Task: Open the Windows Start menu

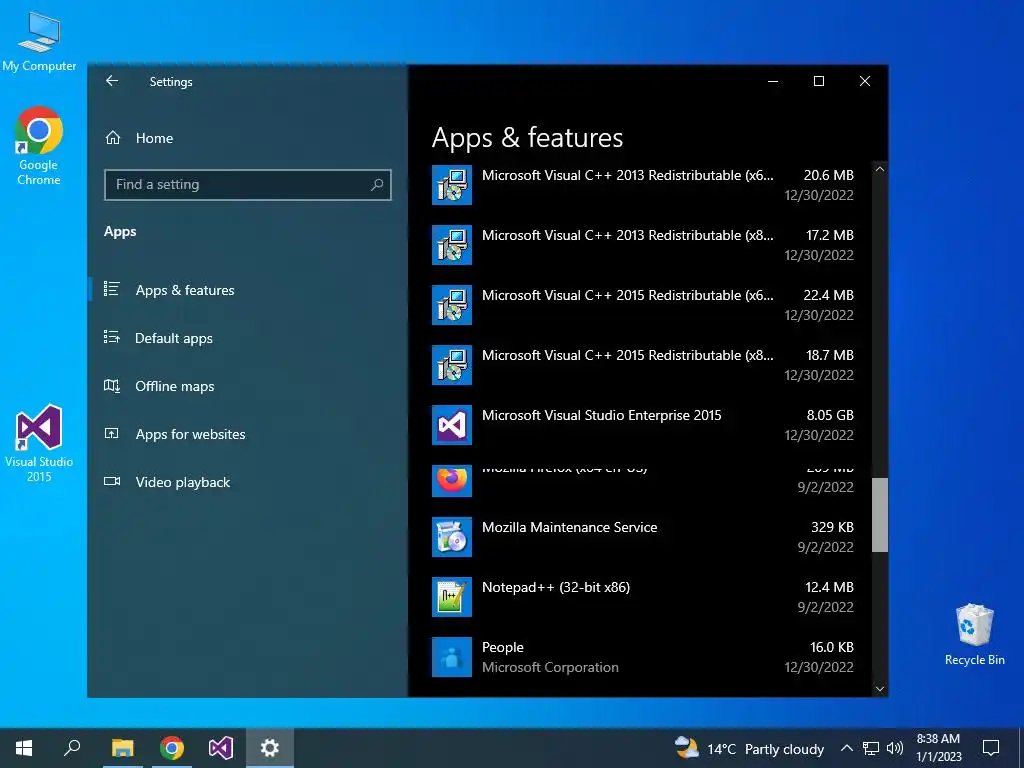Action: 24,748
